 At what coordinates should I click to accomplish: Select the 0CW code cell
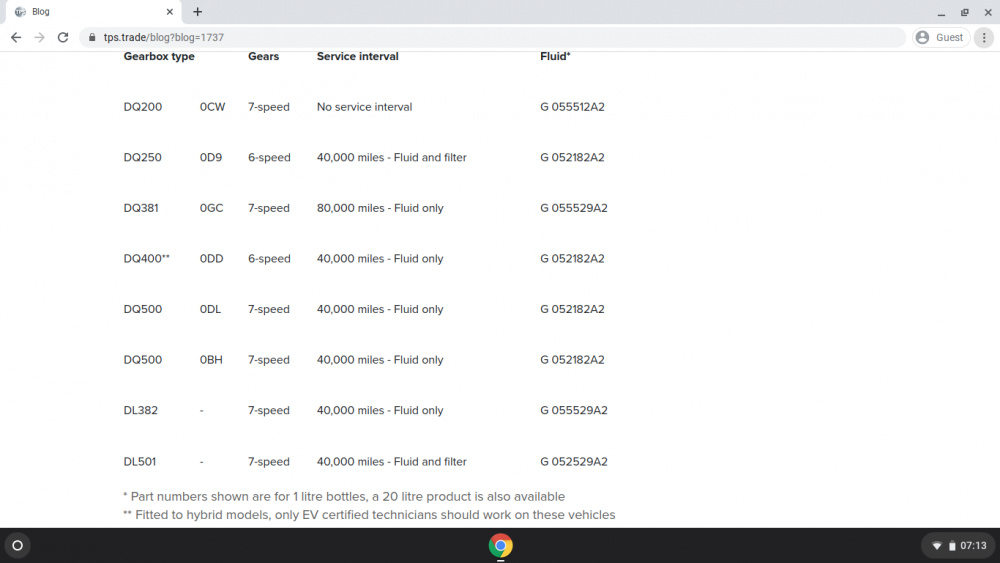[x=212, y=107]
